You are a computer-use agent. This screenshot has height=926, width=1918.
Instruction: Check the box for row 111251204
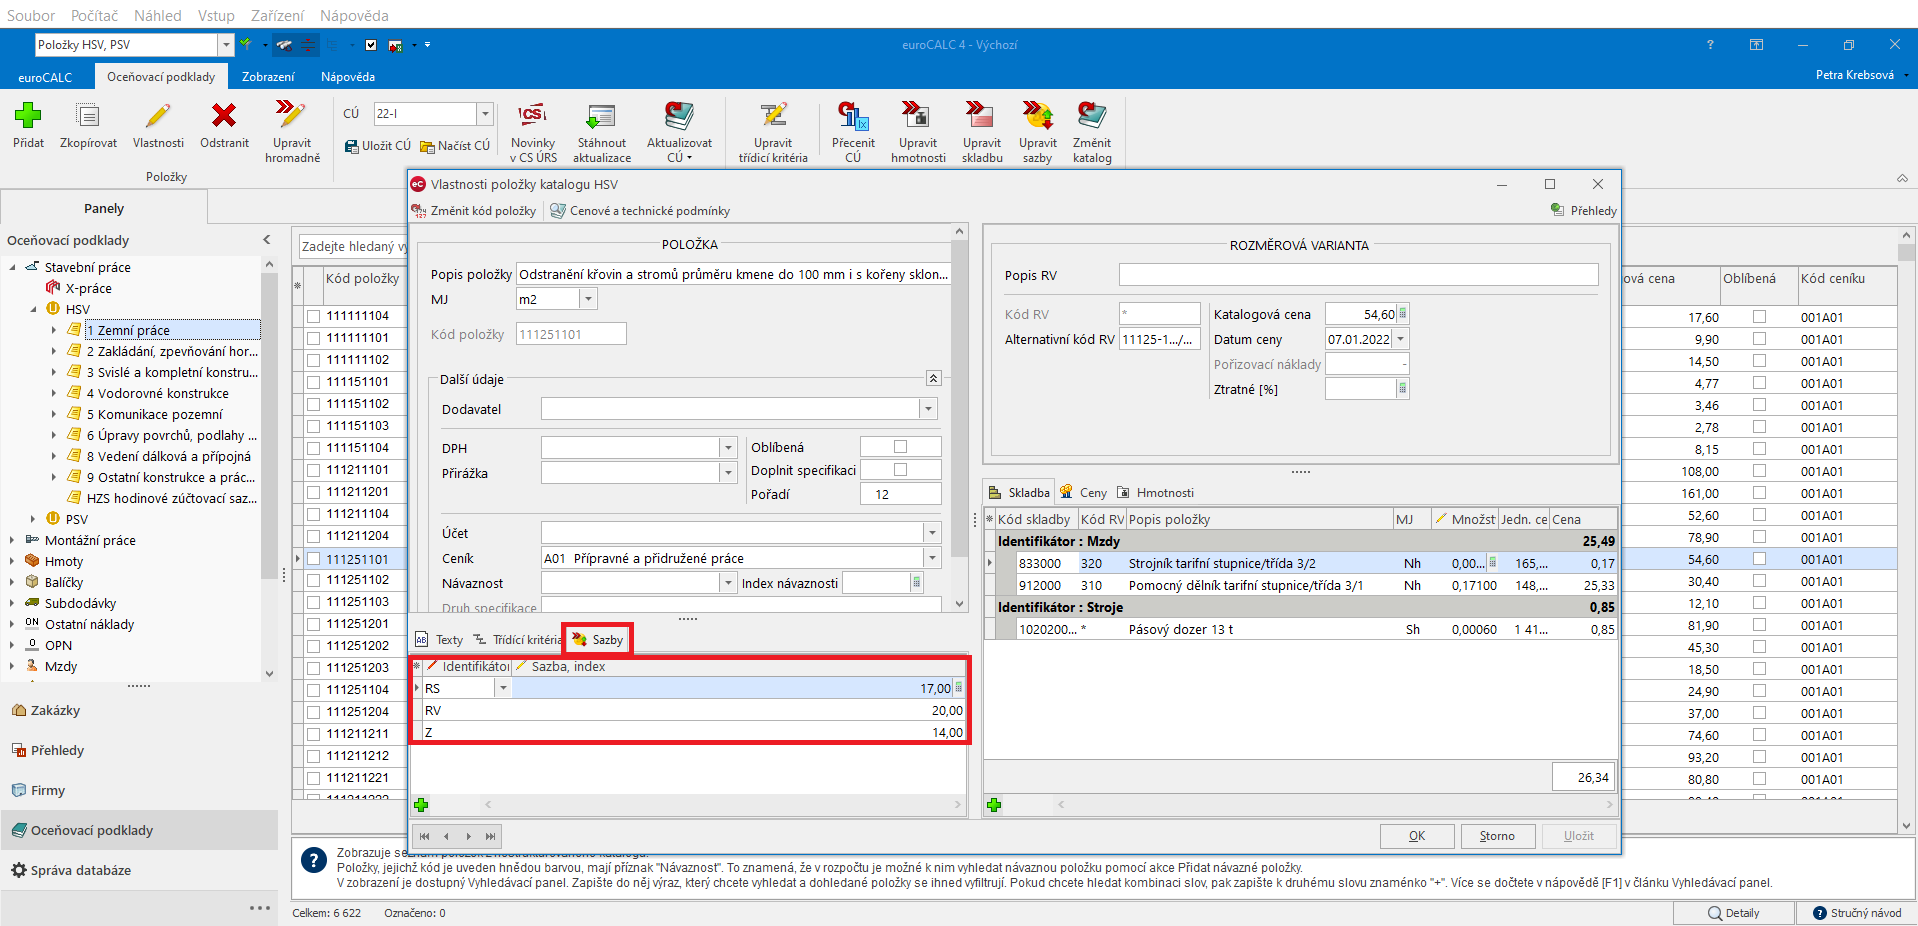[x=314, y=712]
